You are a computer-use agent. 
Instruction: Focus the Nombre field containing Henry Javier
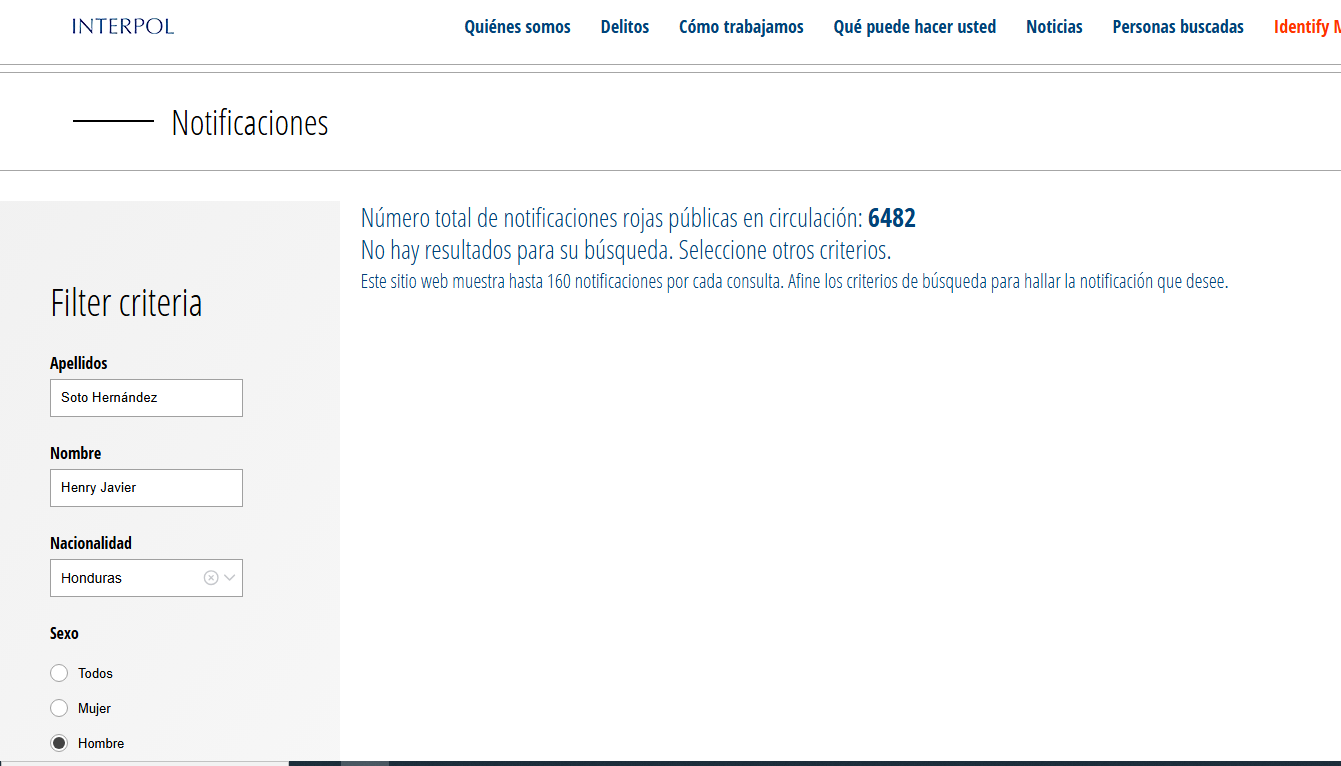146,488
